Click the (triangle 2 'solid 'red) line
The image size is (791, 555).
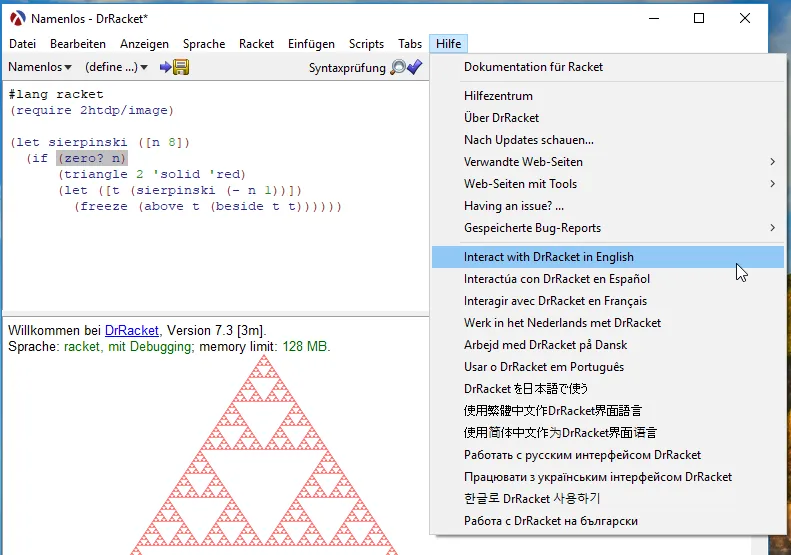coord(152,175)
